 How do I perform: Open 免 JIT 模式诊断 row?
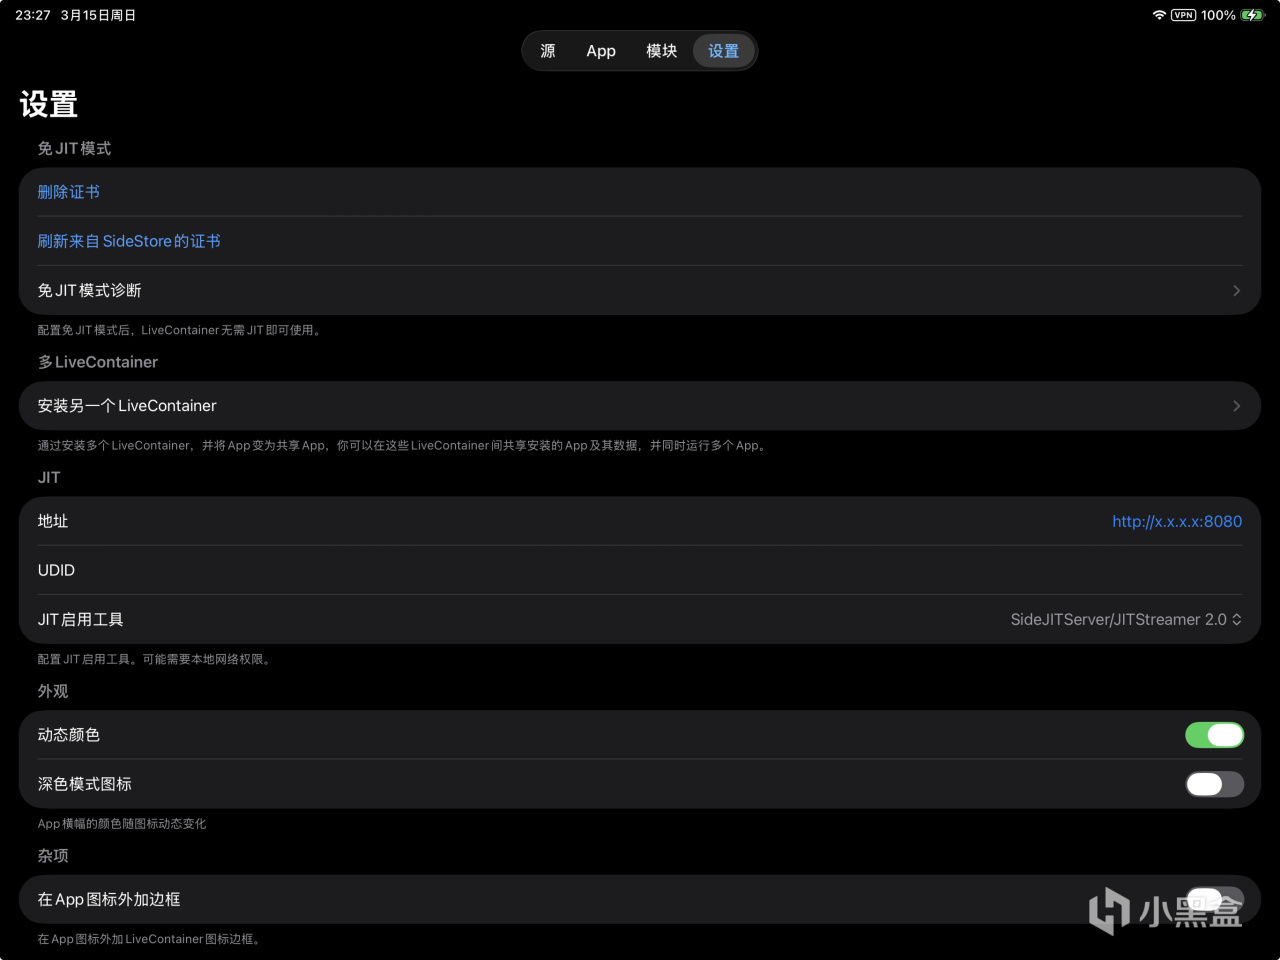point(640,290)
